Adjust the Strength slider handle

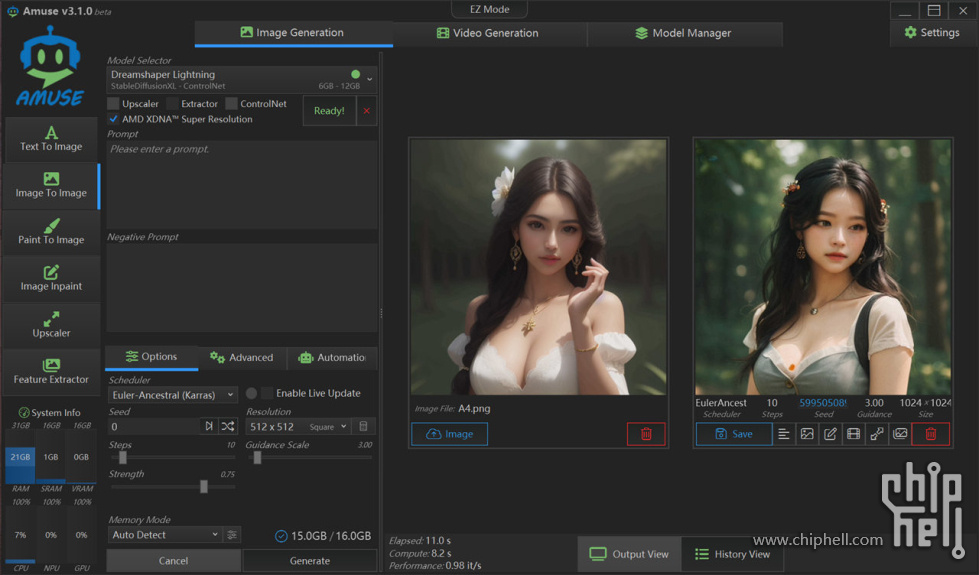204,487
